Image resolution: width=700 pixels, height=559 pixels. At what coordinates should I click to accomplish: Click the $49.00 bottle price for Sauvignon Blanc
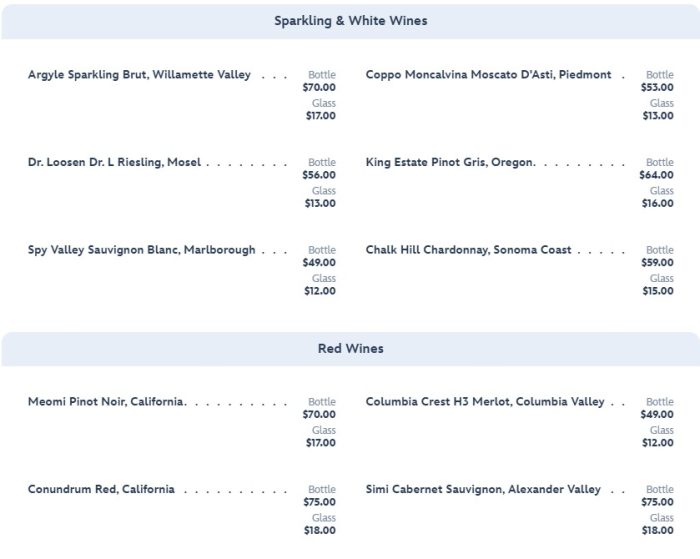[320, 263]
